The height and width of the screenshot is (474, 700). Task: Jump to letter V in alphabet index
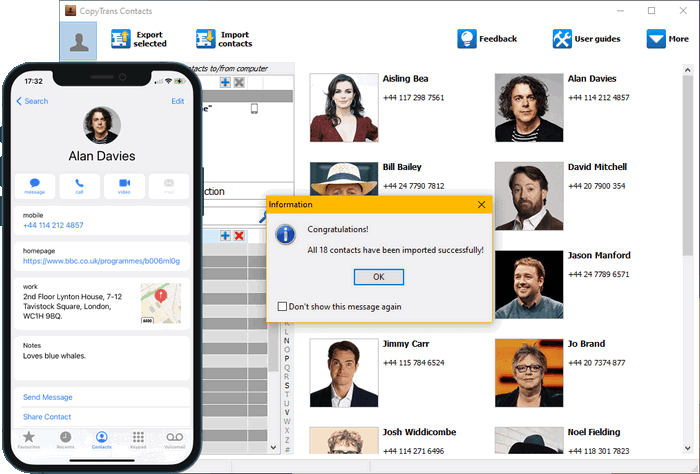(287, 412)
